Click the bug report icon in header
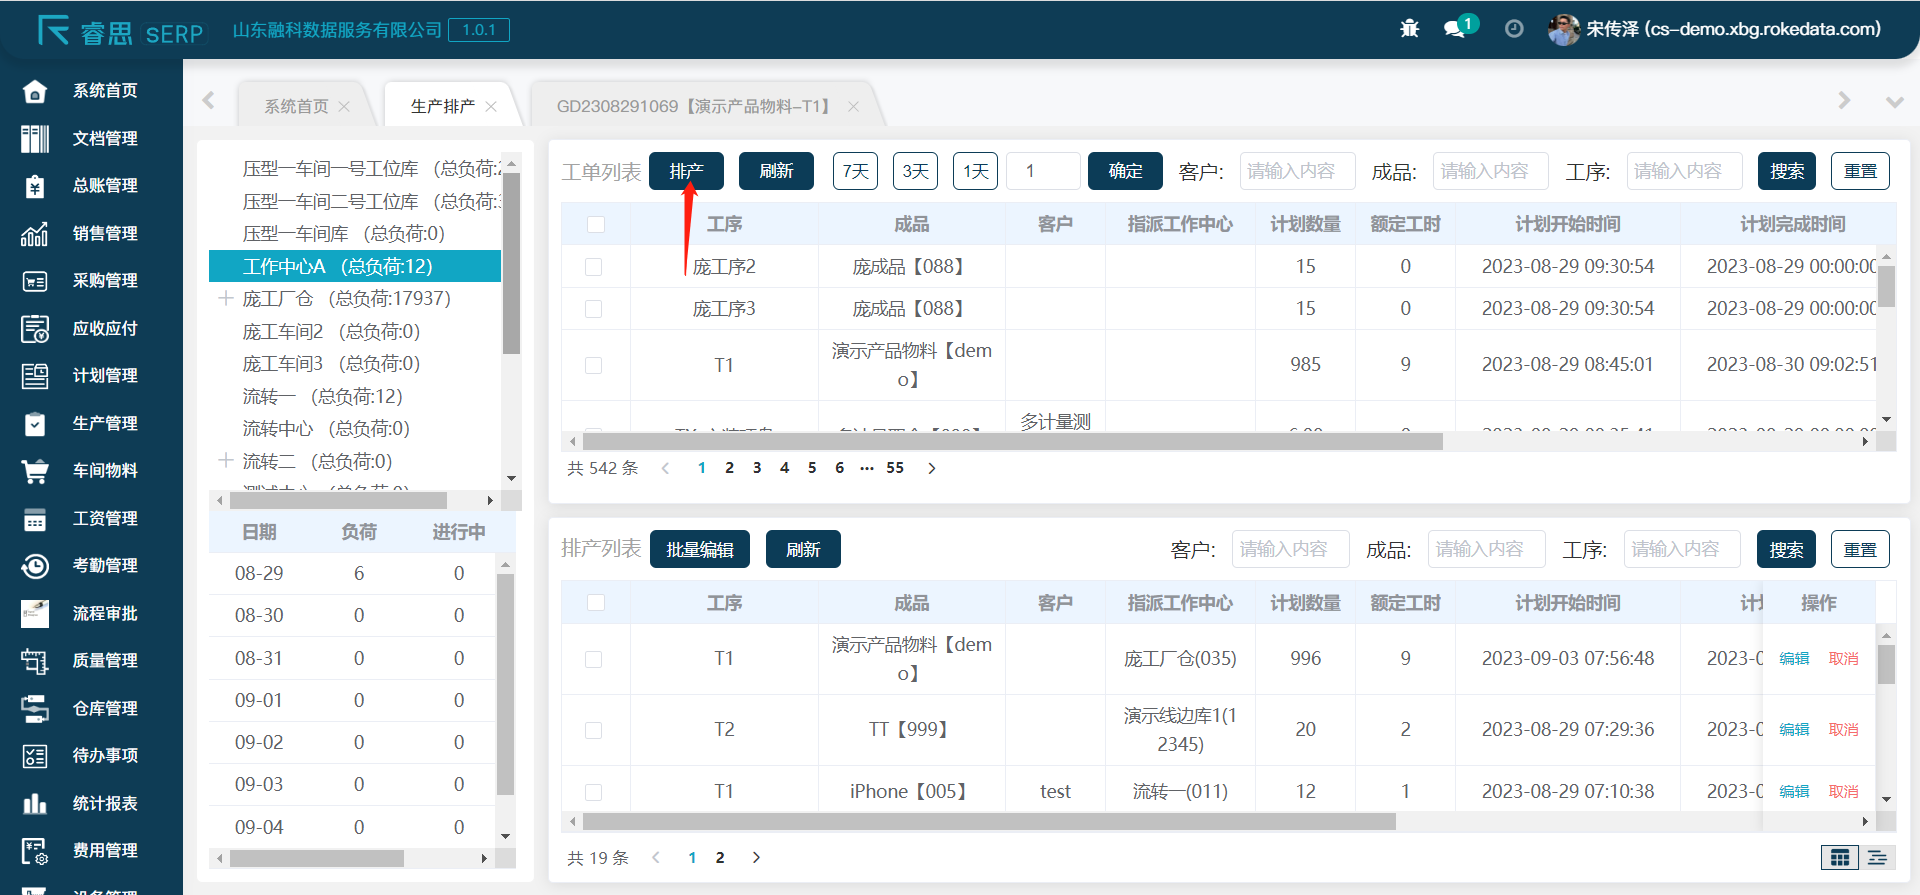 pyautogui.click(x=1409, y=29)
